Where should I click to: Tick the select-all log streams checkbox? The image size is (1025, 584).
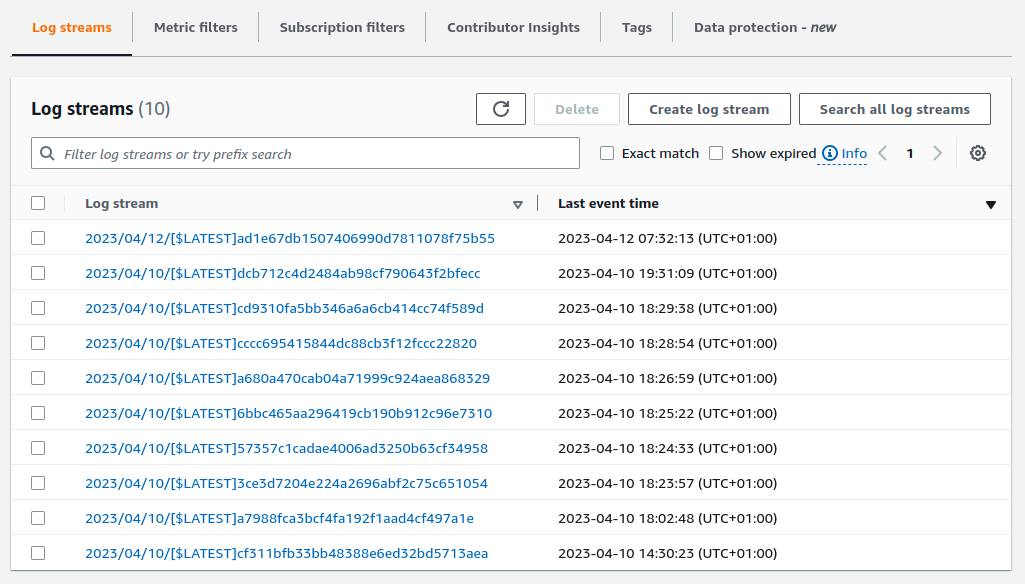click(38, 203)
